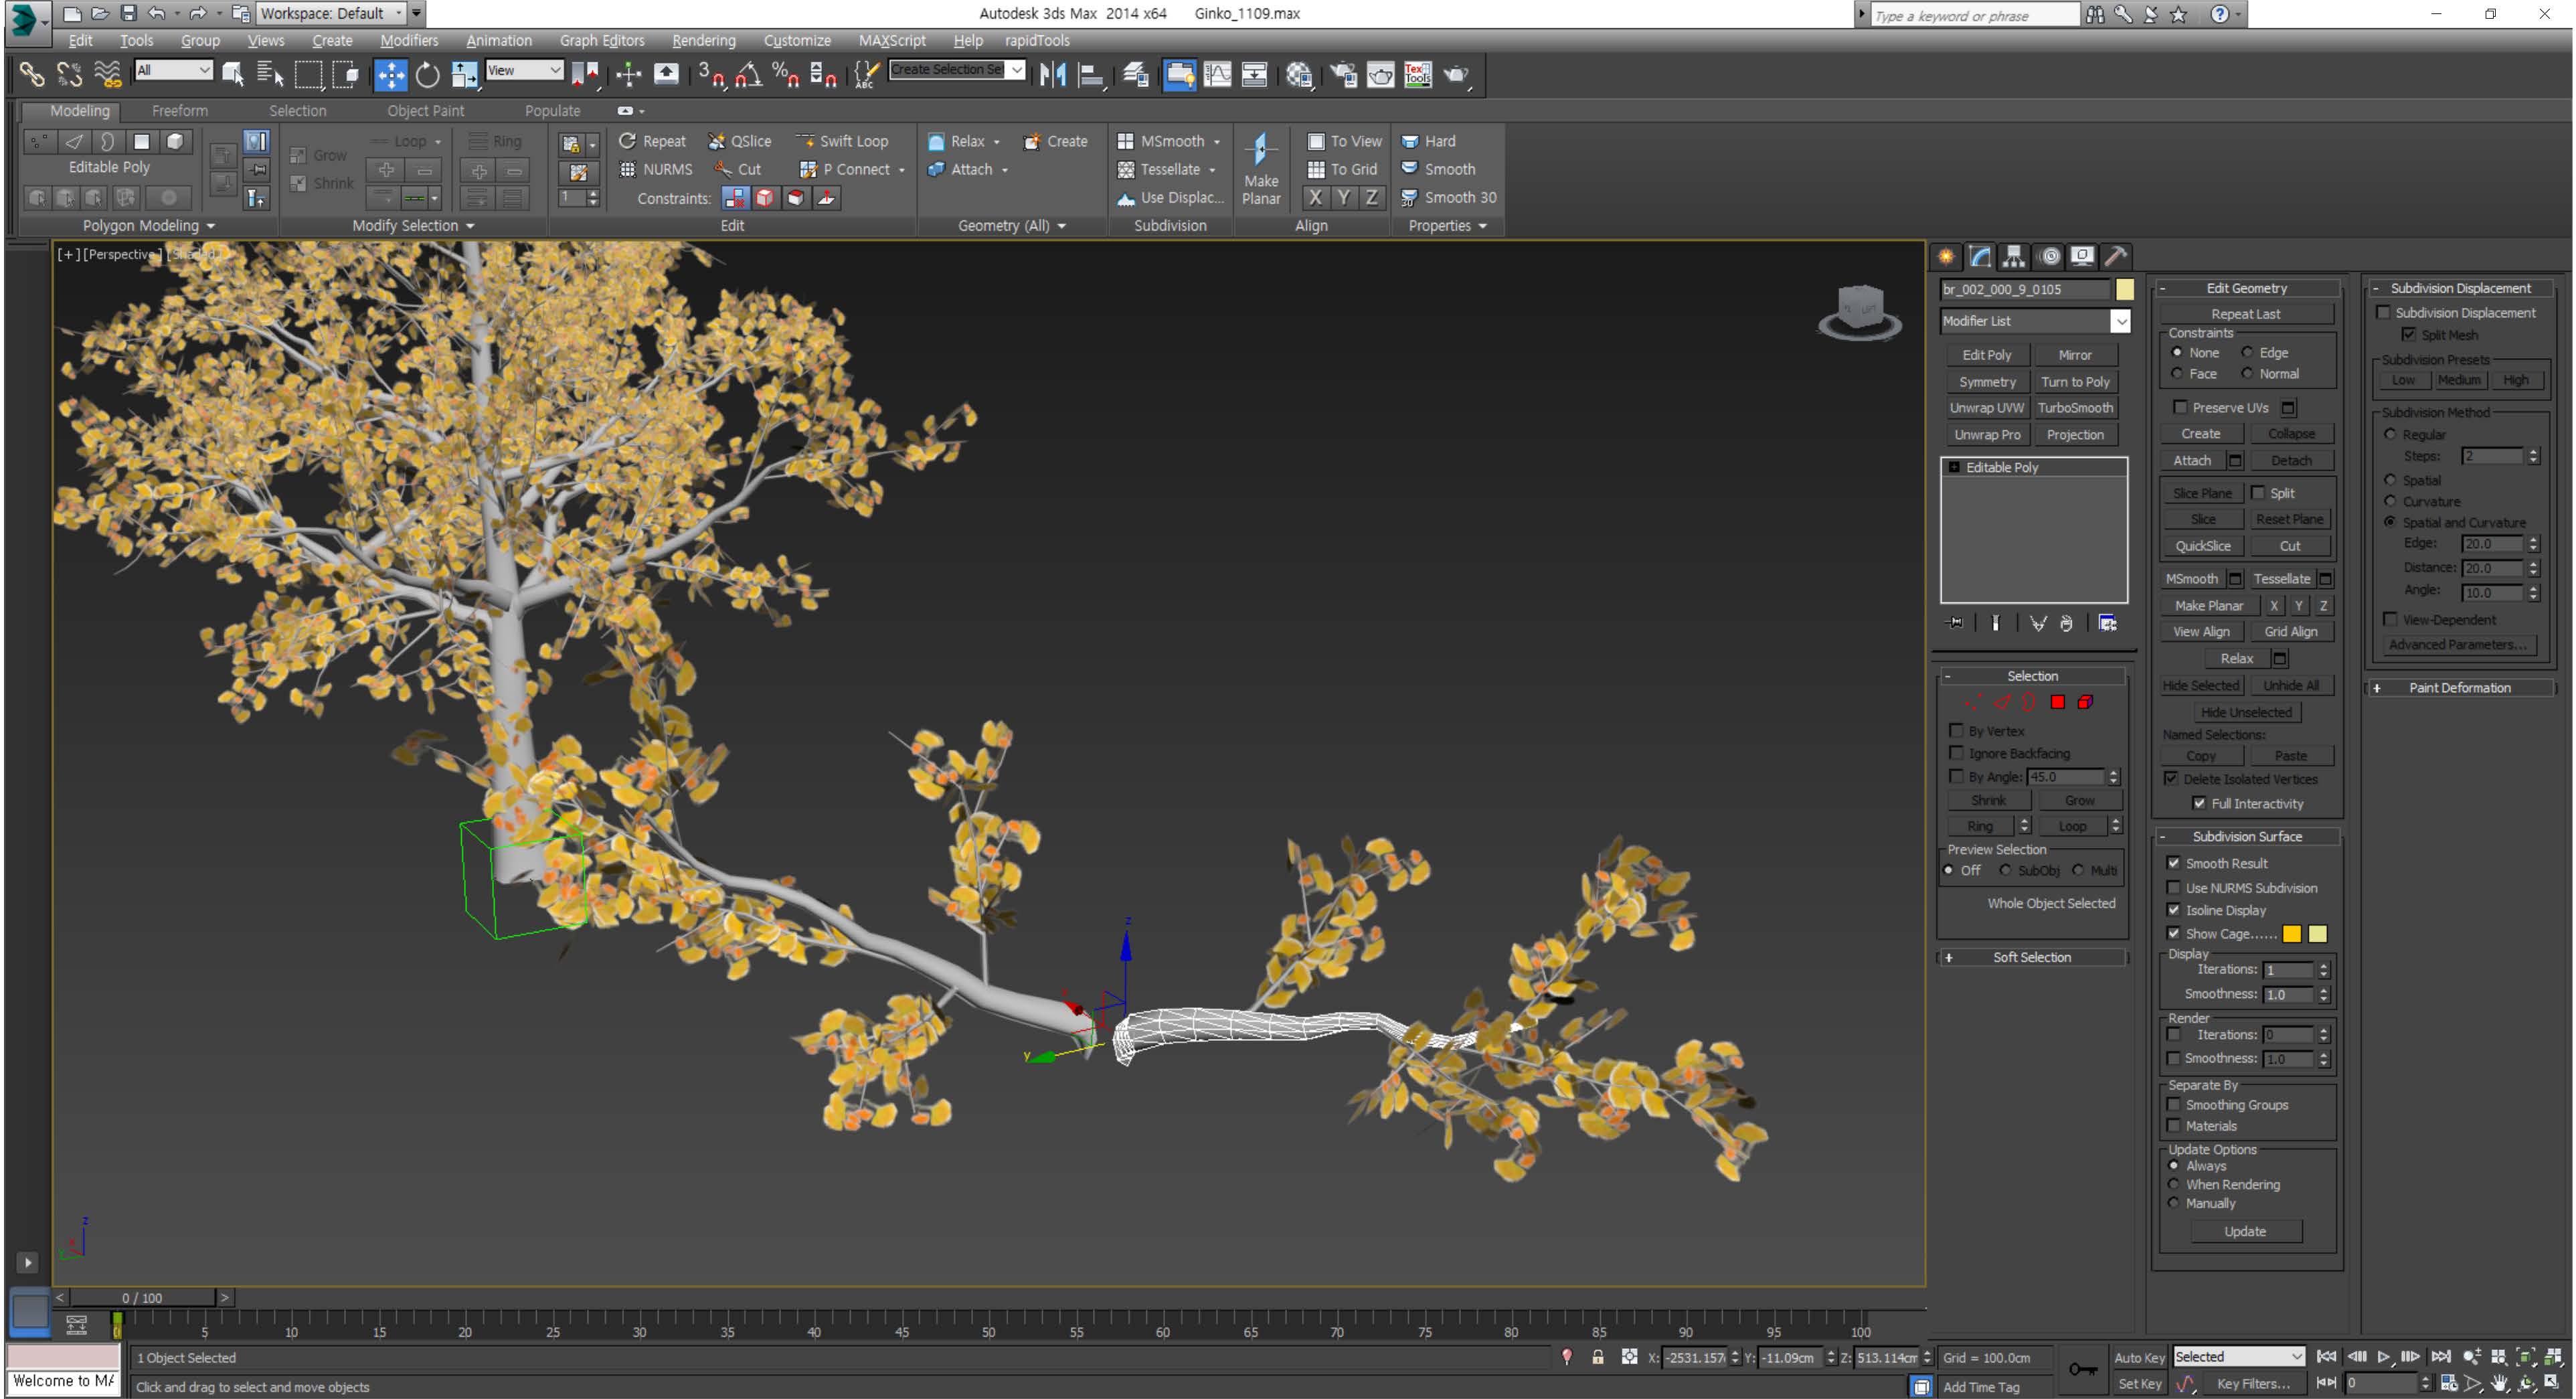Click Remove modifier trash icon
The height and width of the screenshot is (1399, 2576).
[x=2066, y=623]
